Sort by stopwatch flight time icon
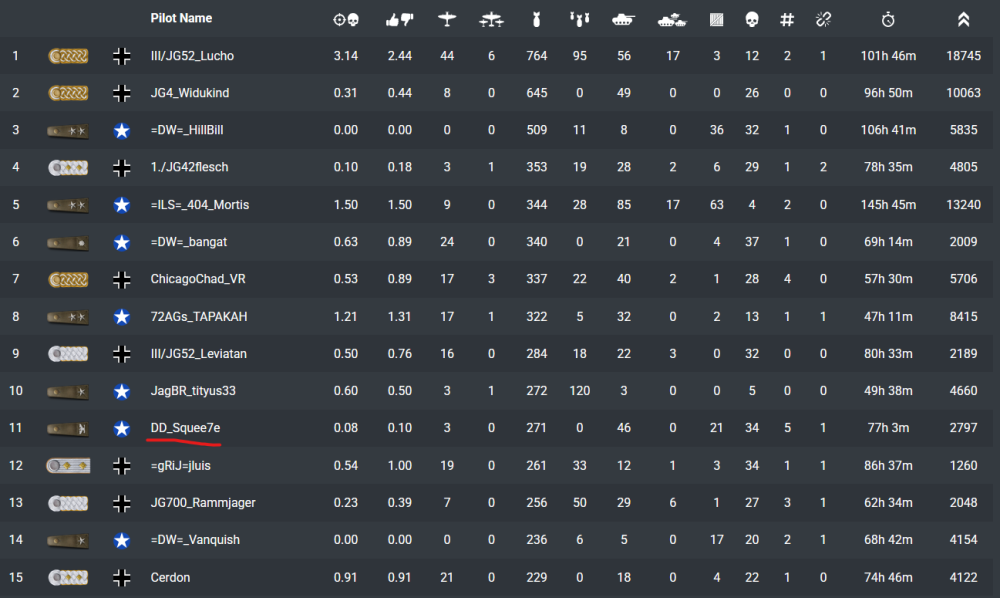The width and height of the screenshot is (1000, 598). click(x=888, y=19)
